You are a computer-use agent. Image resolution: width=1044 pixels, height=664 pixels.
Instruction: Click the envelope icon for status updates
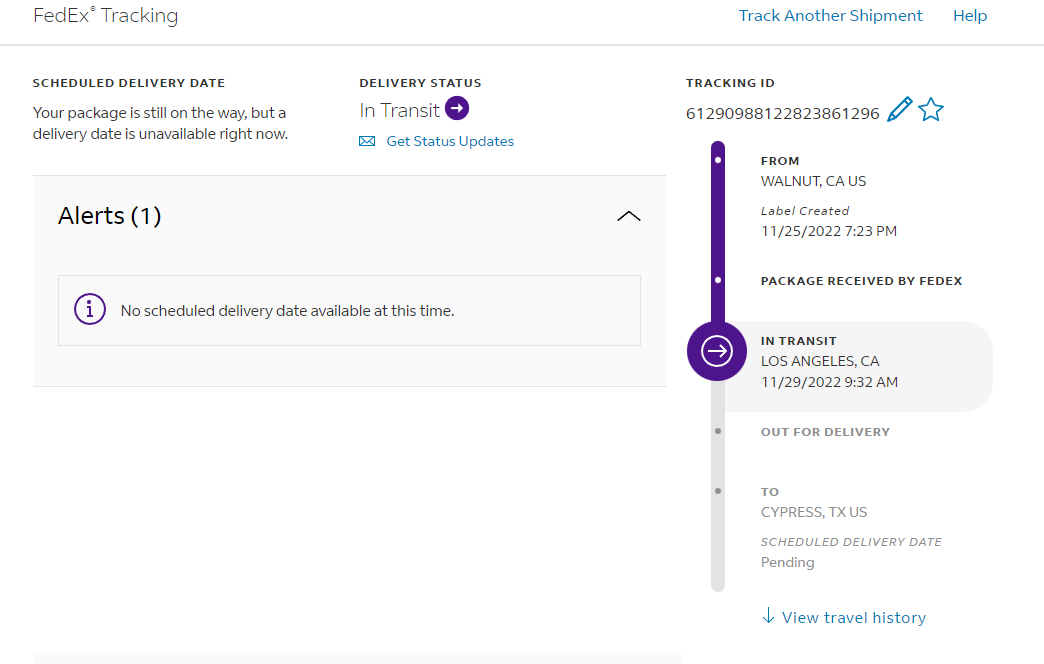367,142
